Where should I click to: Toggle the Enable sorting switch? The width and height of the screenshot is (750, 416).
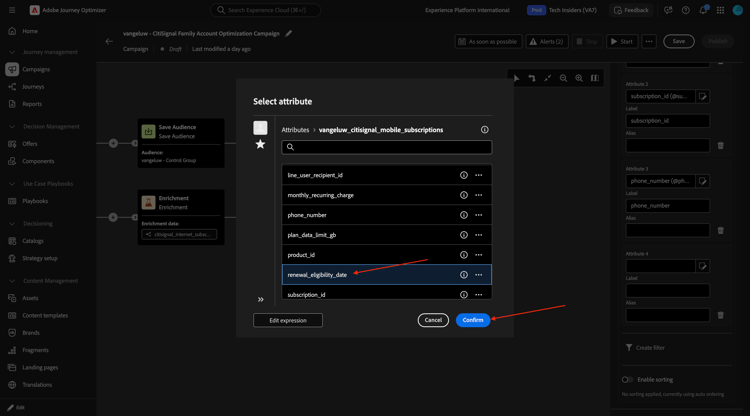pos(628,380)
